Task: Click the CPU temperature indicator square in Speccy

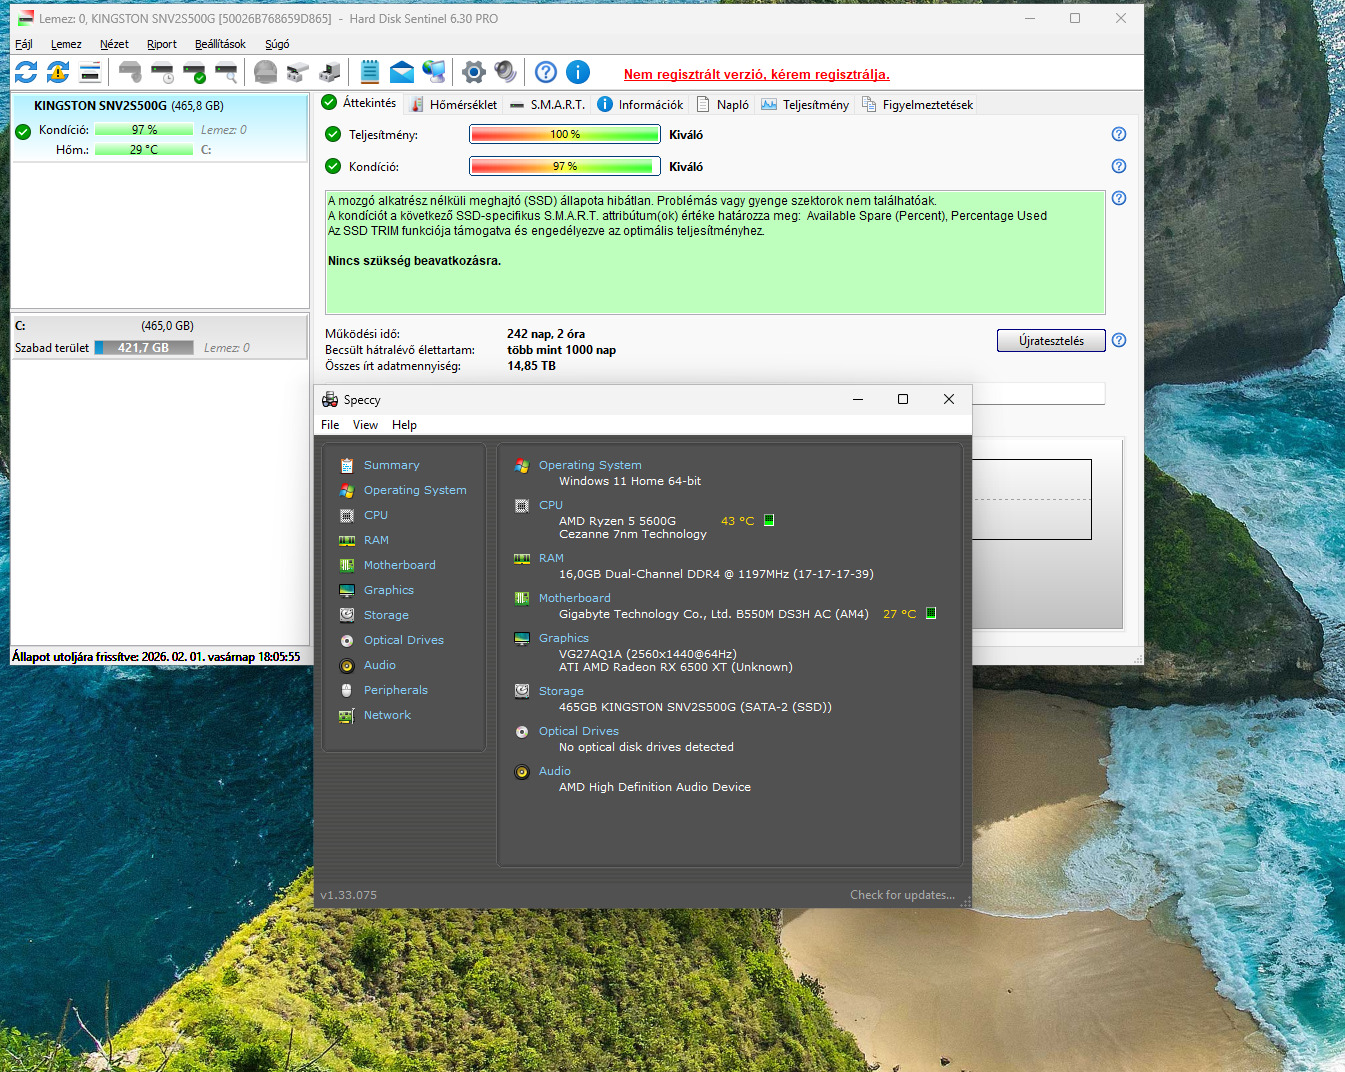Action: click(769, 520)
